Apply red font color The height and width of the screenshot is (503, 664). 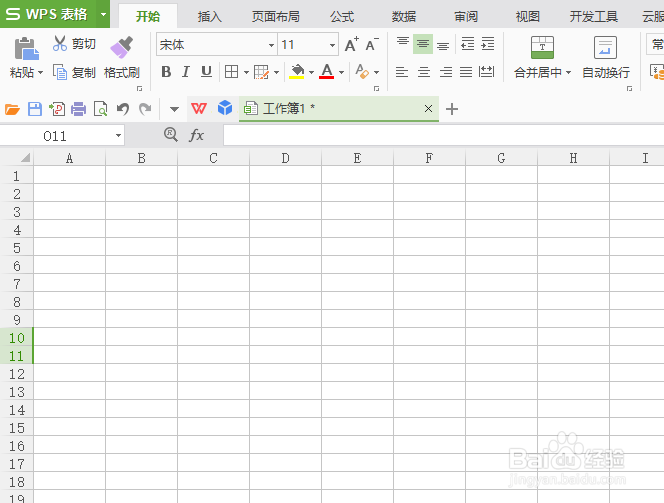pos(326,72)
